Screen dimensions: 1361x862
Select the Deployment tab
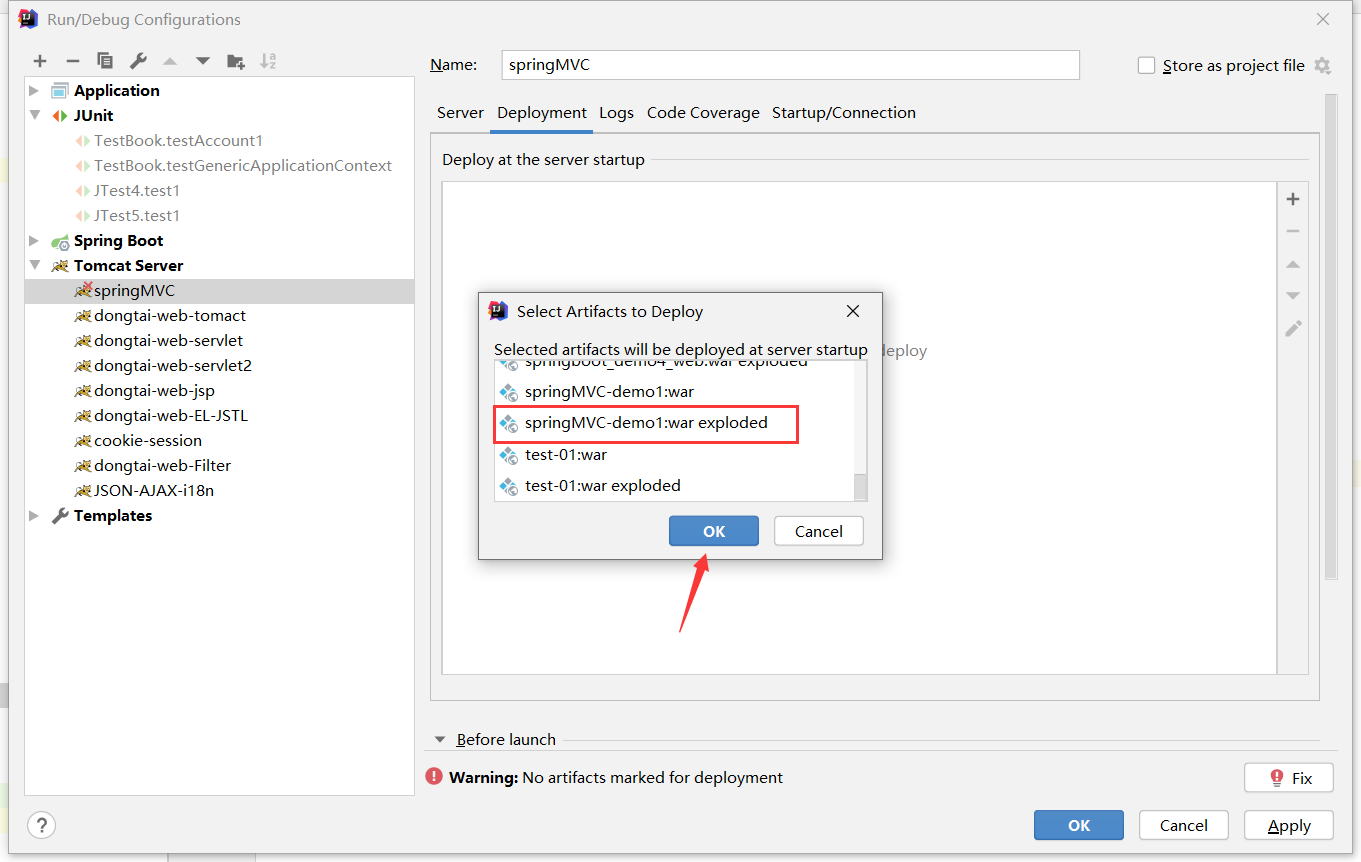[542, 112]
